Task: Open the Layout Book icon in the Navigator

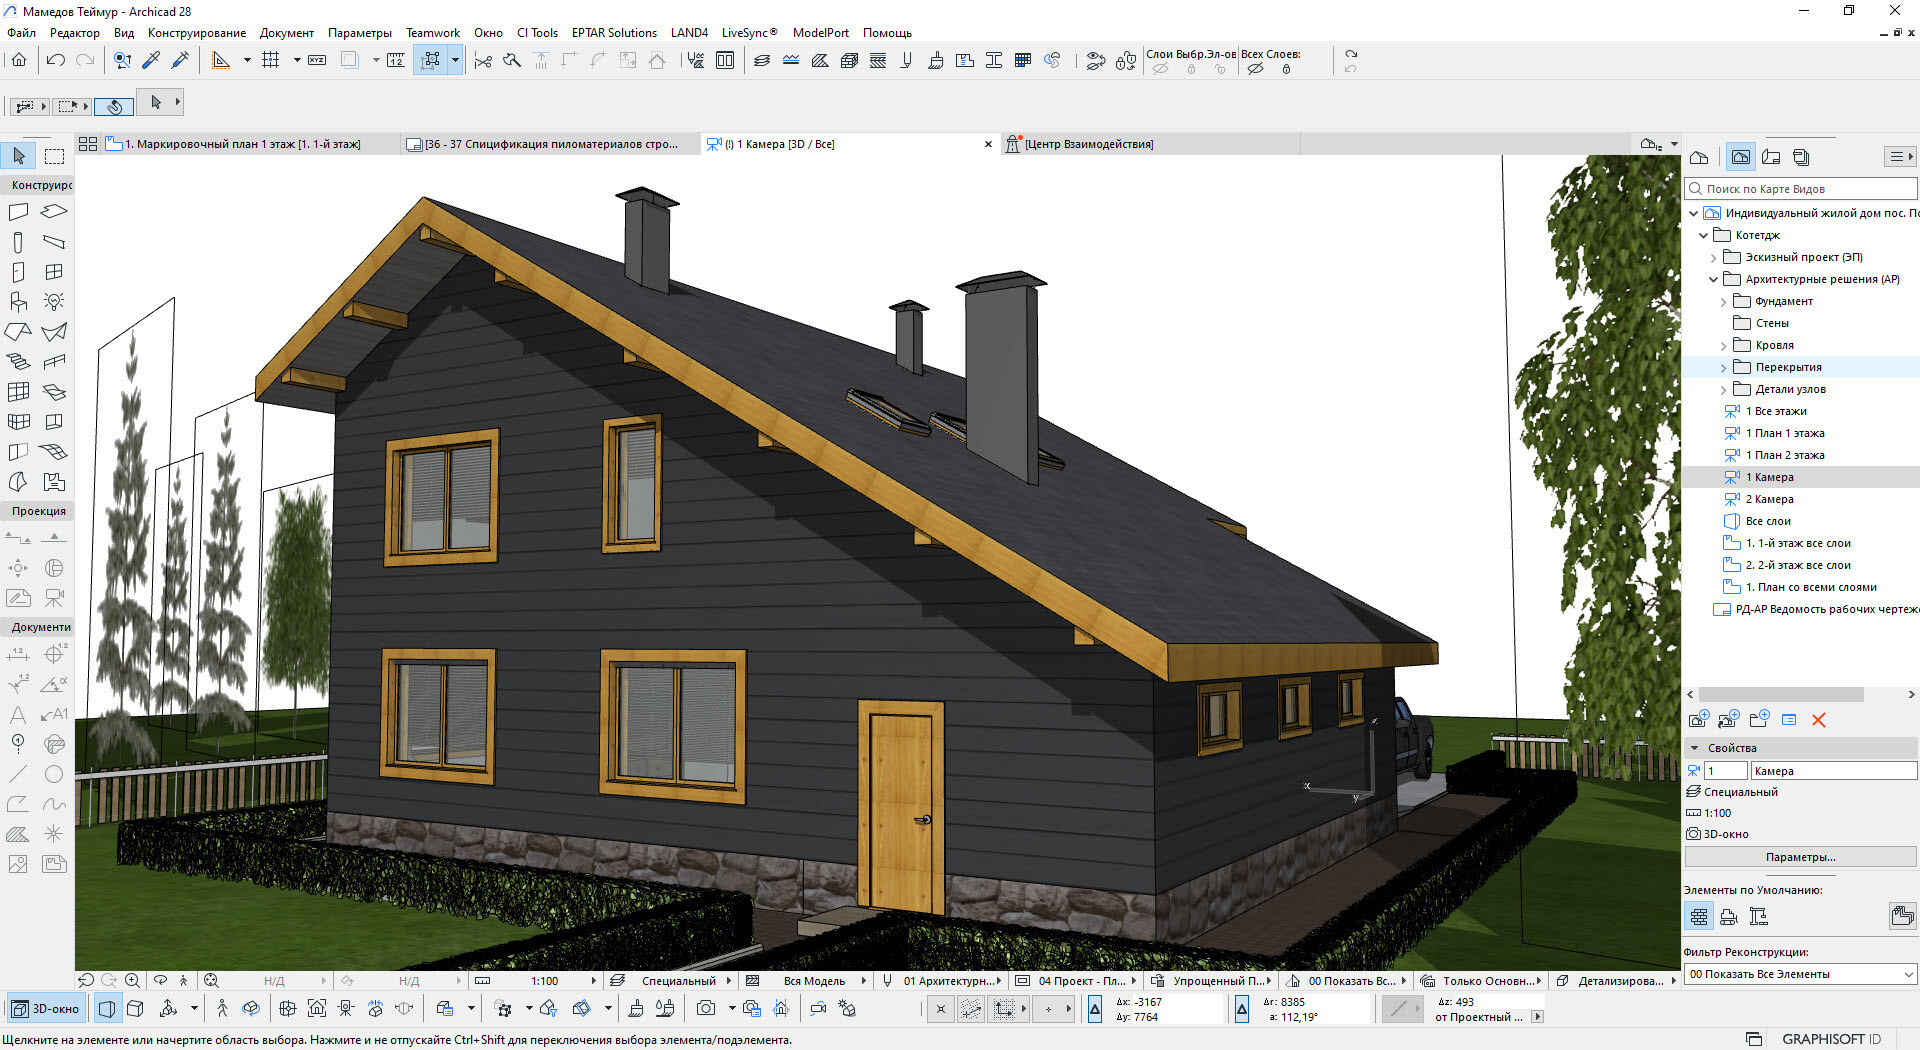Action: (1771, 157)
